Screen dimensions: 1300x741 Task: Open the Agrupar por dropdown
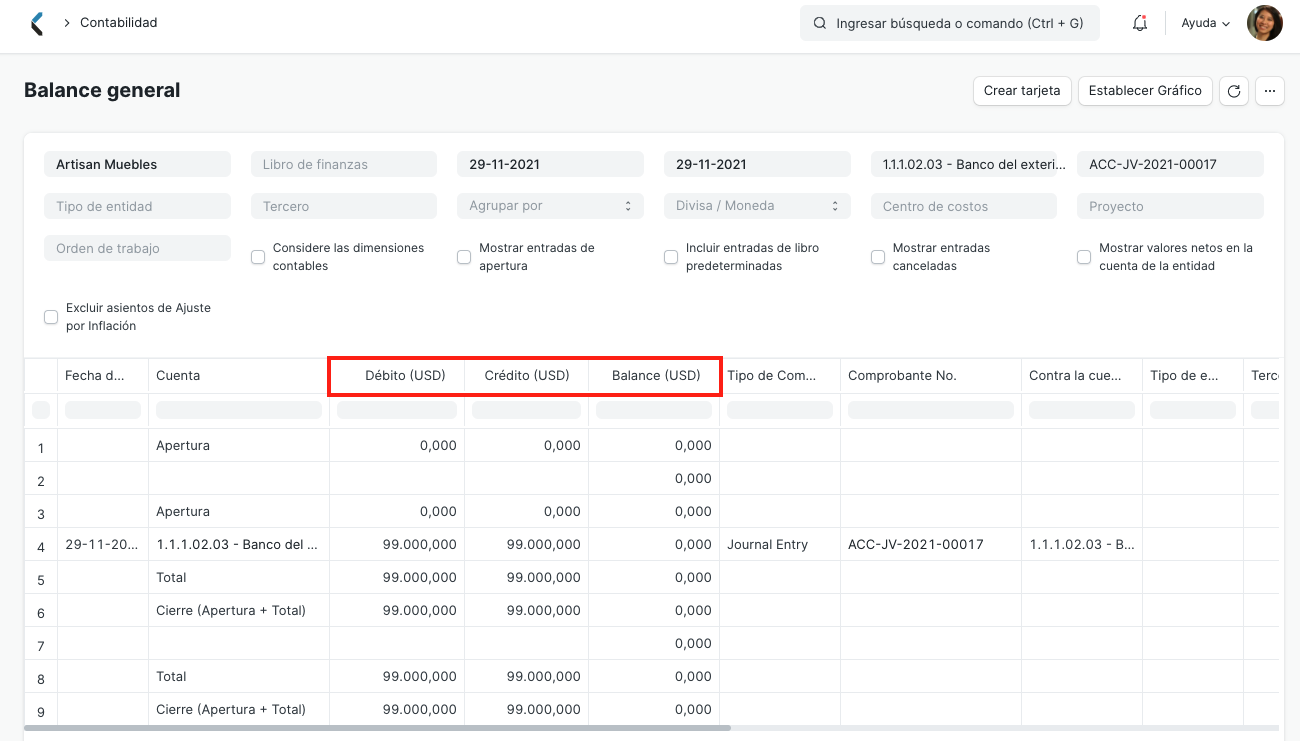point(550,205)
